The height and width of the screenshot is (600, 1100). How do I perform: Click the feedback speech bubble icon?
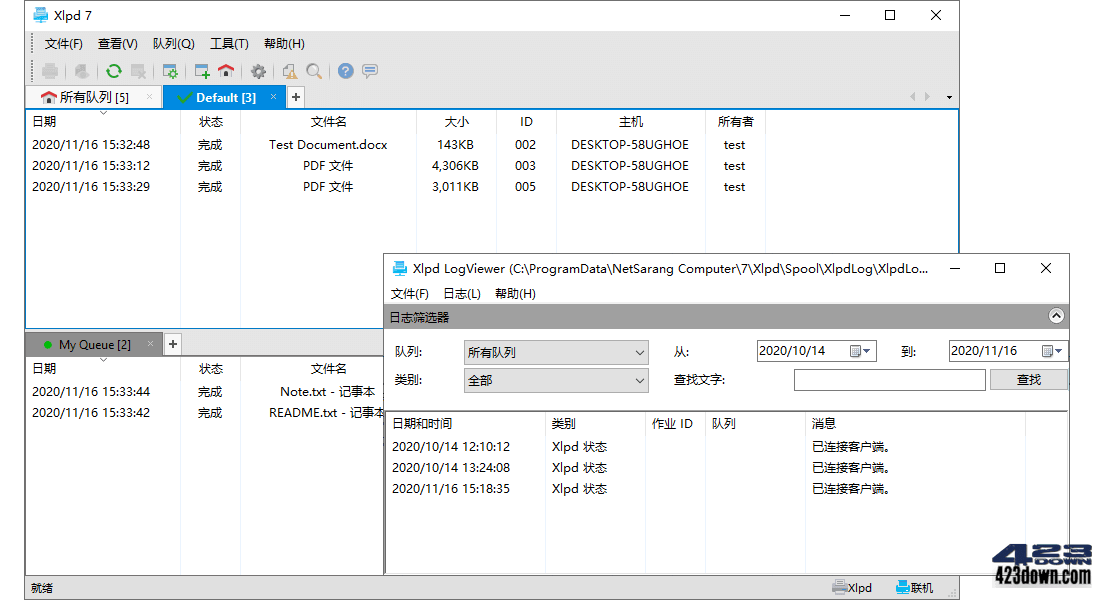click(x=371, y=70)
